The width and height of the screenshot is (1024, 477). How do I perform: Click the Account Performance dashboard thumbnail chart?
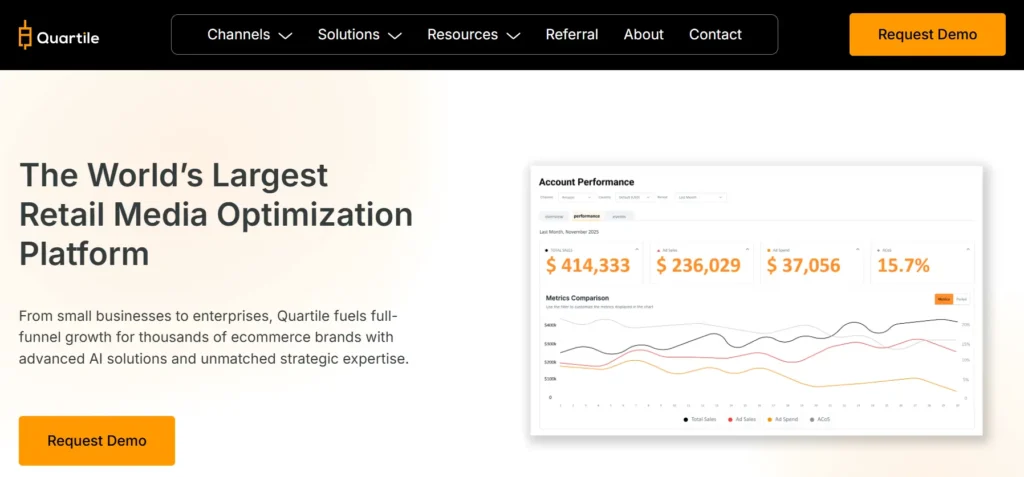click(756, 301)
